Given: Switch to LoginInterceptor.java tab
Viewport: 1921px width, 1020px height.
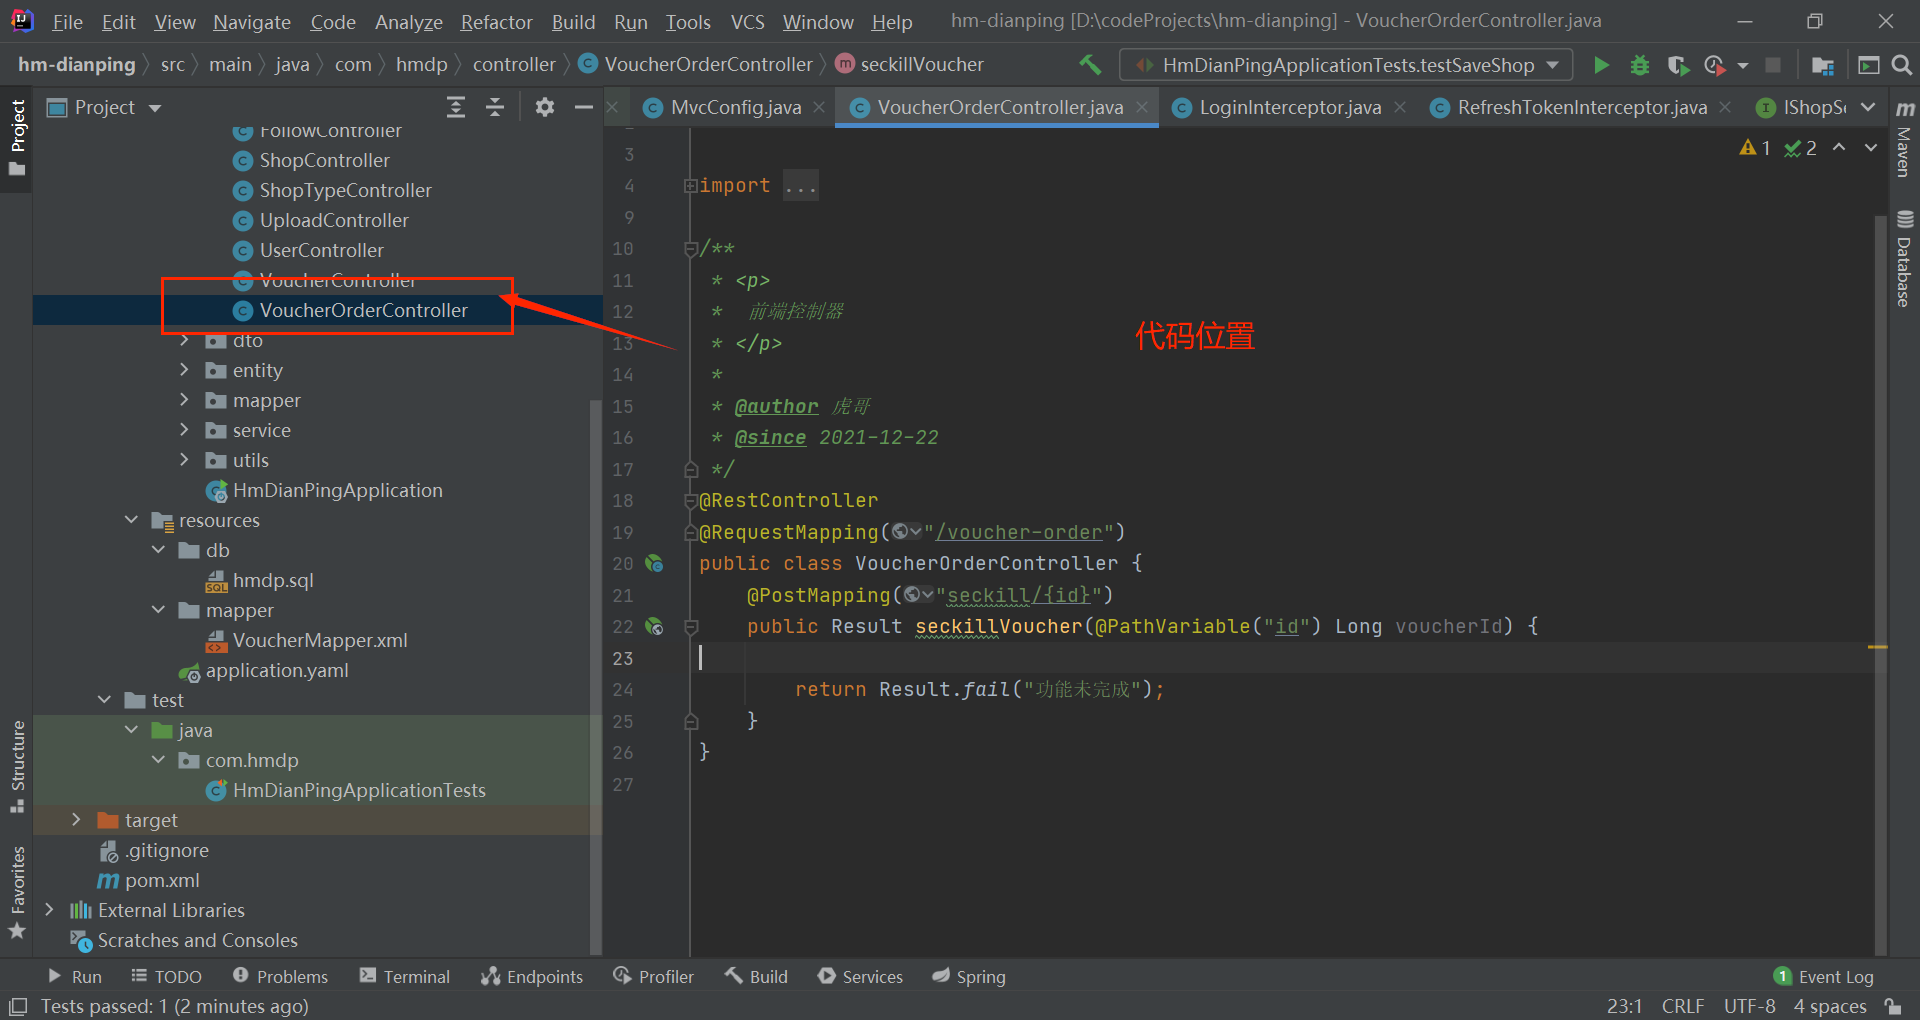Looking at the screenshot, I should [x=1290, y=108].
